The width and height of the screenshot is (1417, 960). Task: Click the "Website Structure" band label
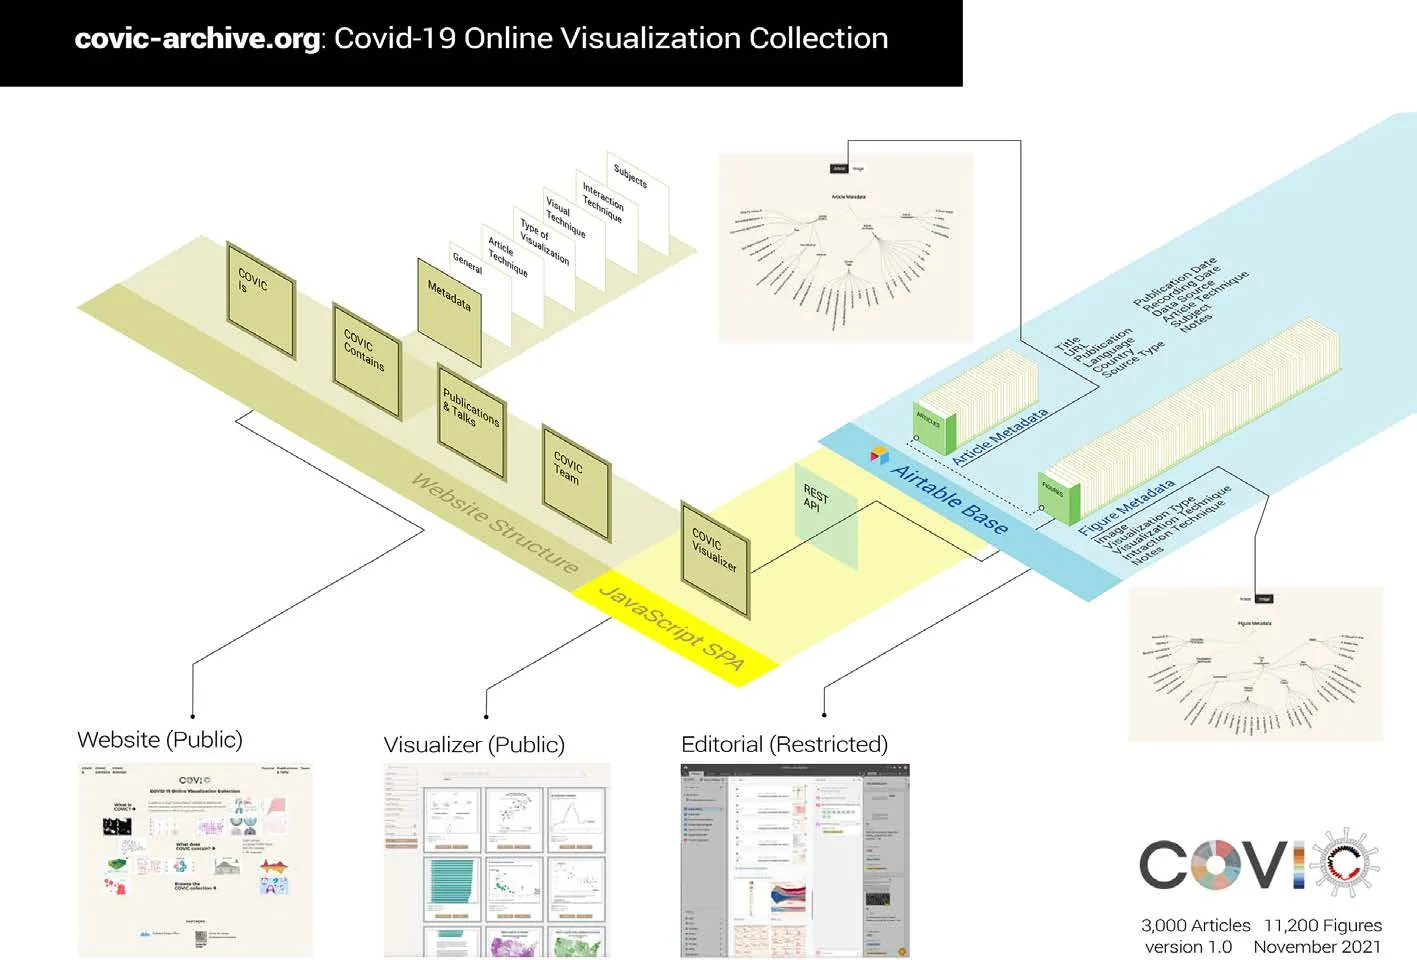[495, 523]
